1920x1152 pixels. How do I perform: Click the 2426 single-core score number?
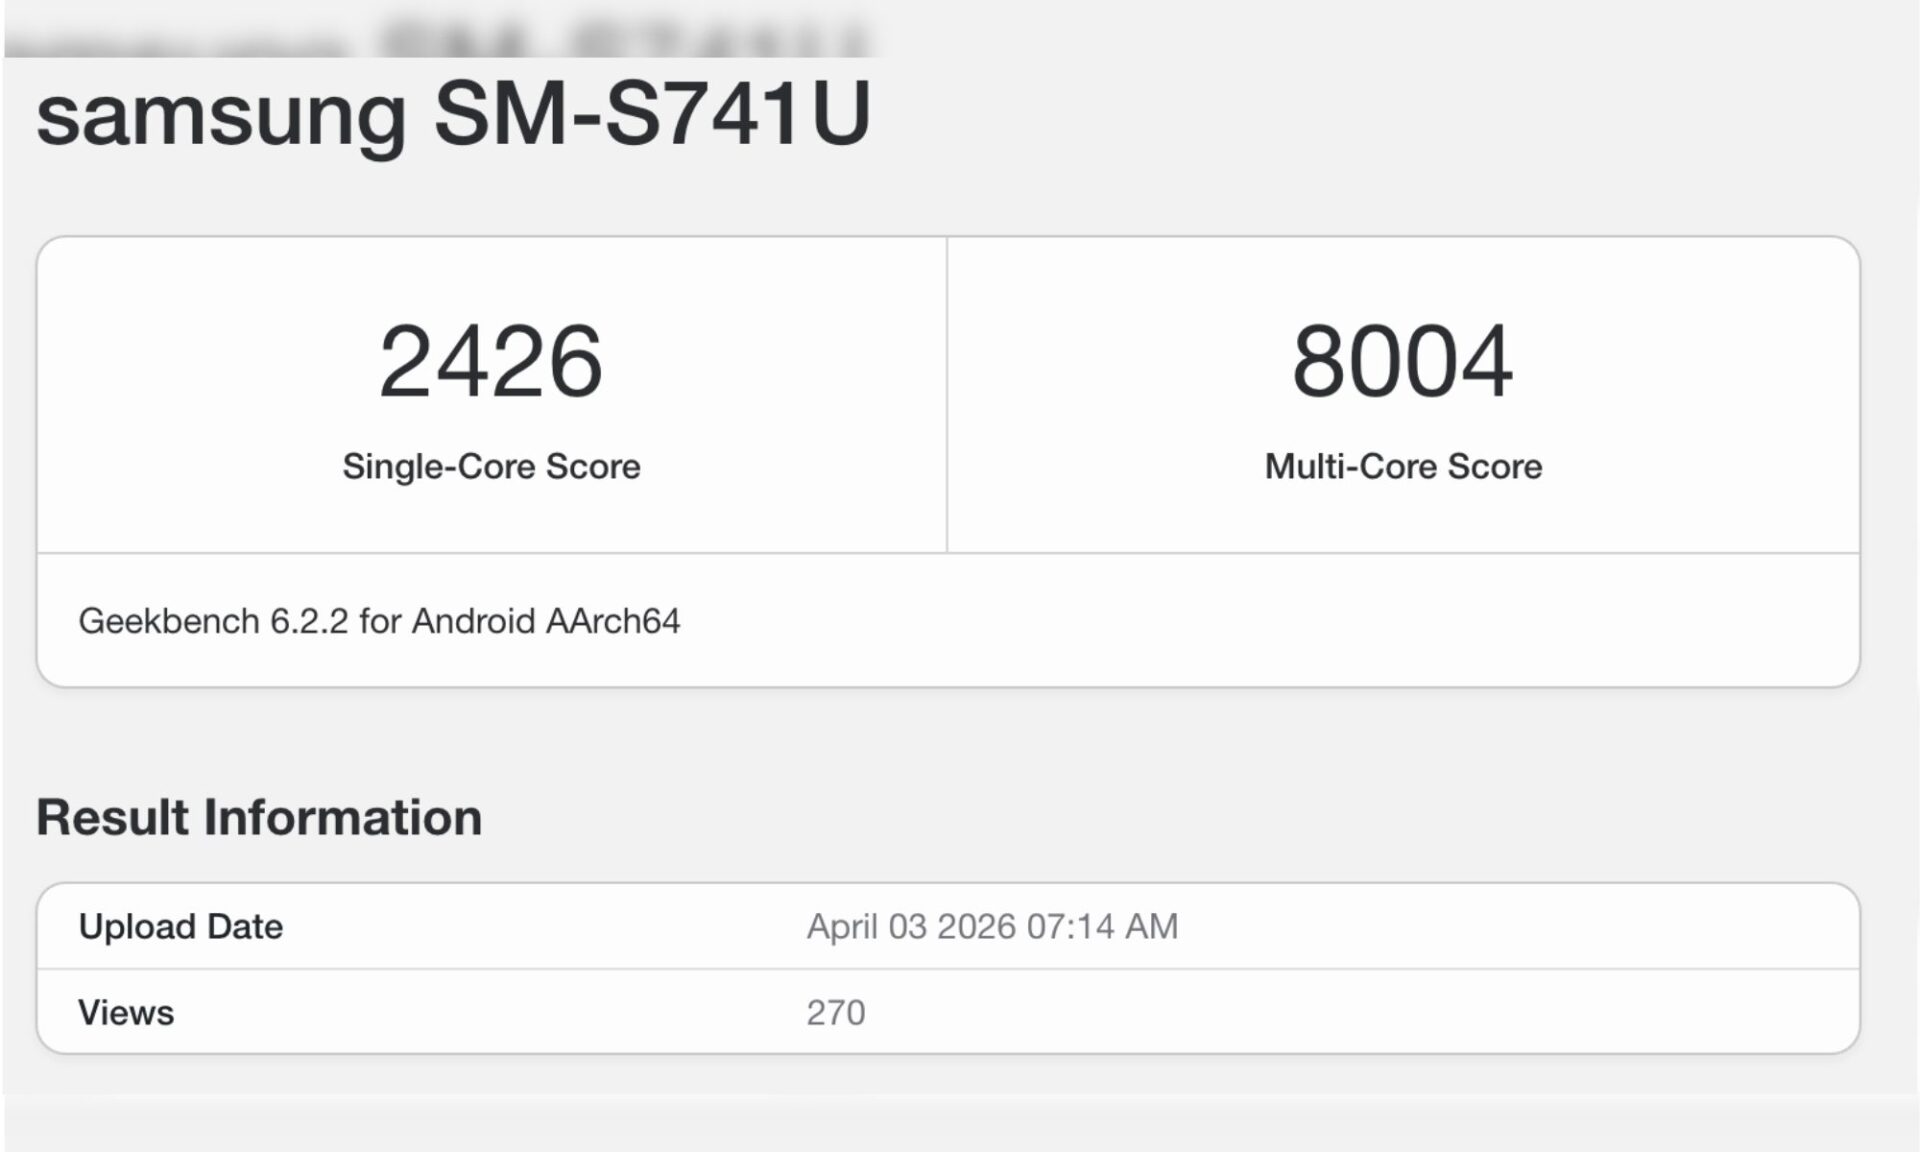point(491,361)
